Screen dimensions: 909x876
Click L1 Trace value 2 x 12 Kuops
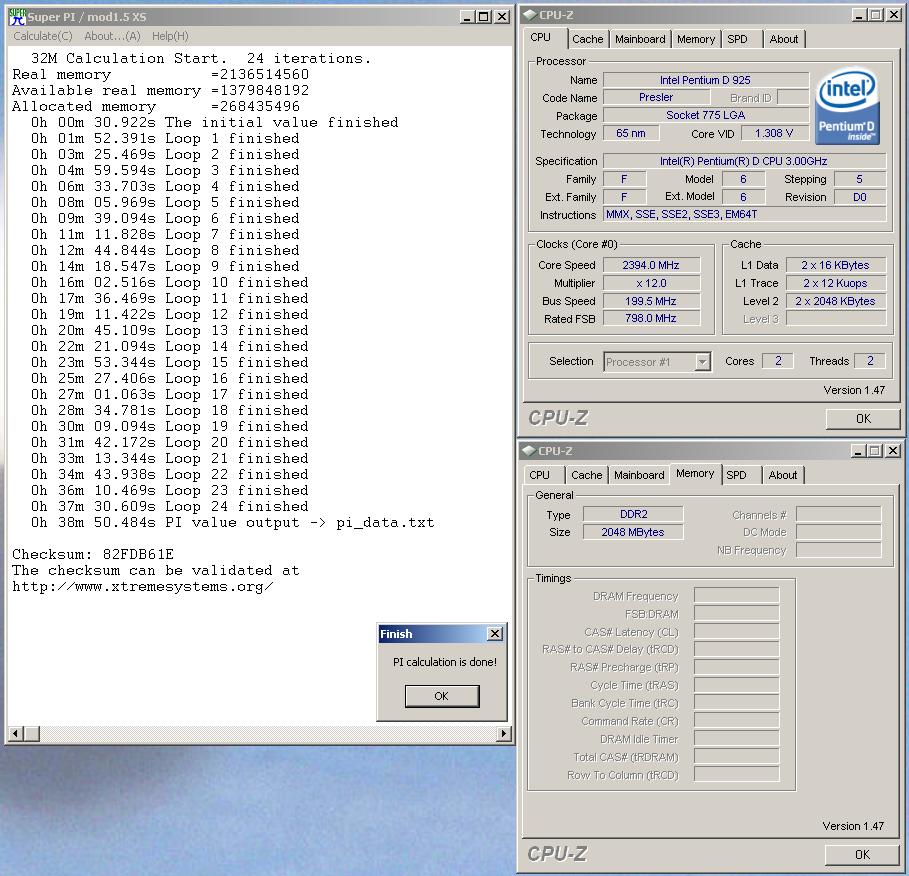(835, 283)
